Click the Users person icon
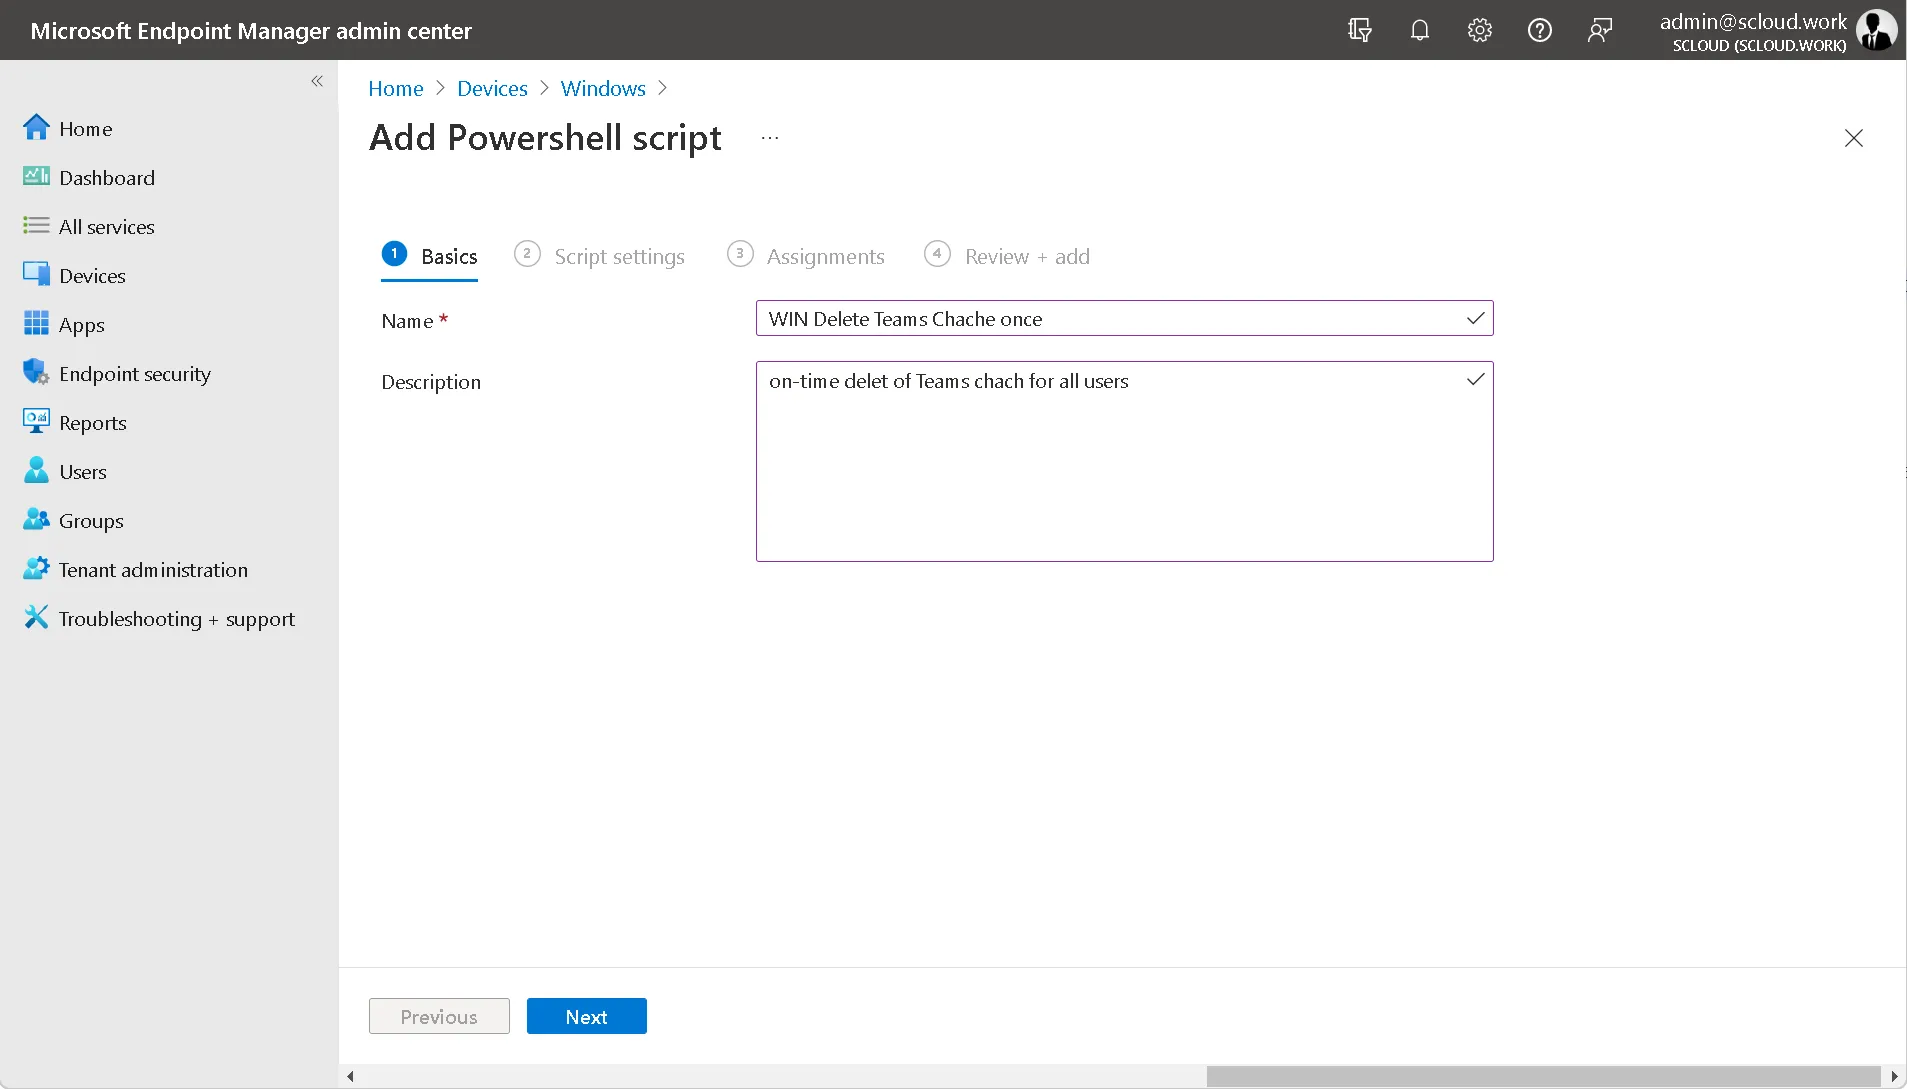Image resolution: width=1907 pixels, height=1089 pixels. point(36,470)
